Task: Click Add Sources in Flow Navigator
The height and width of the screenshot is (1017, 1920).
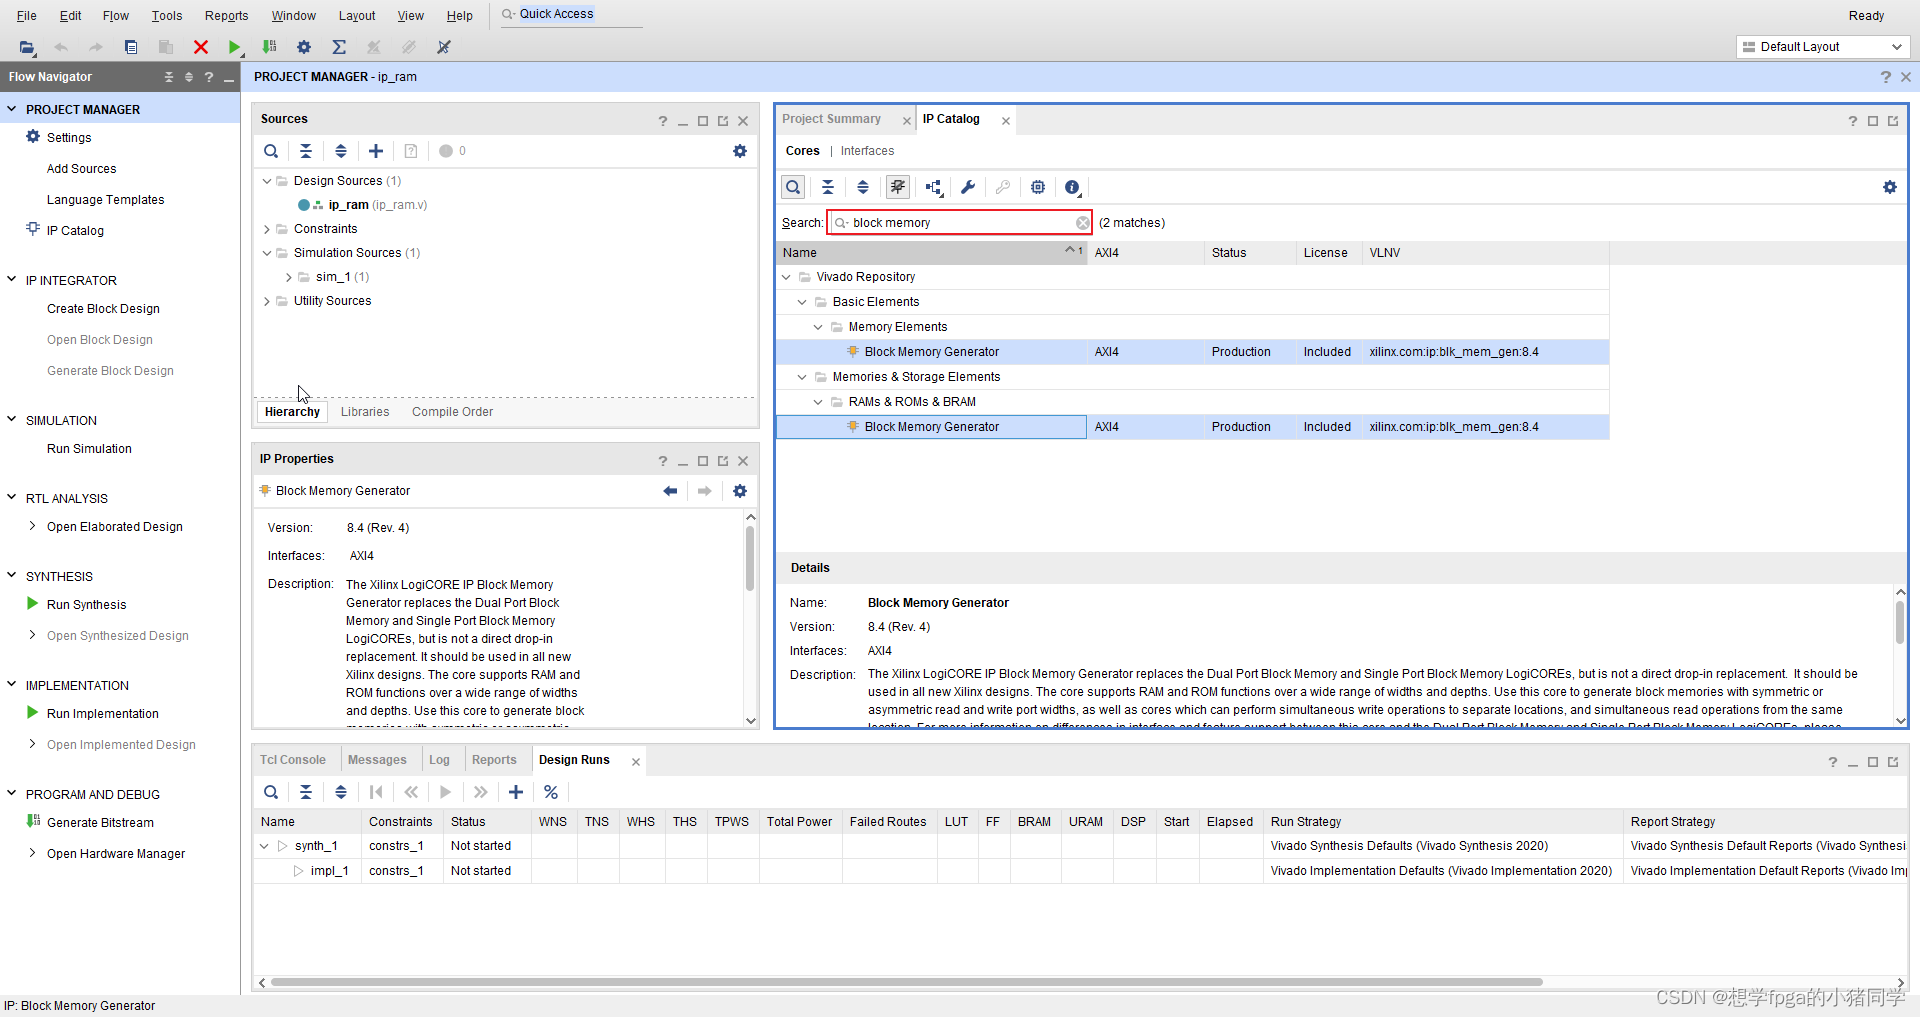Action: tap(82, 169)
